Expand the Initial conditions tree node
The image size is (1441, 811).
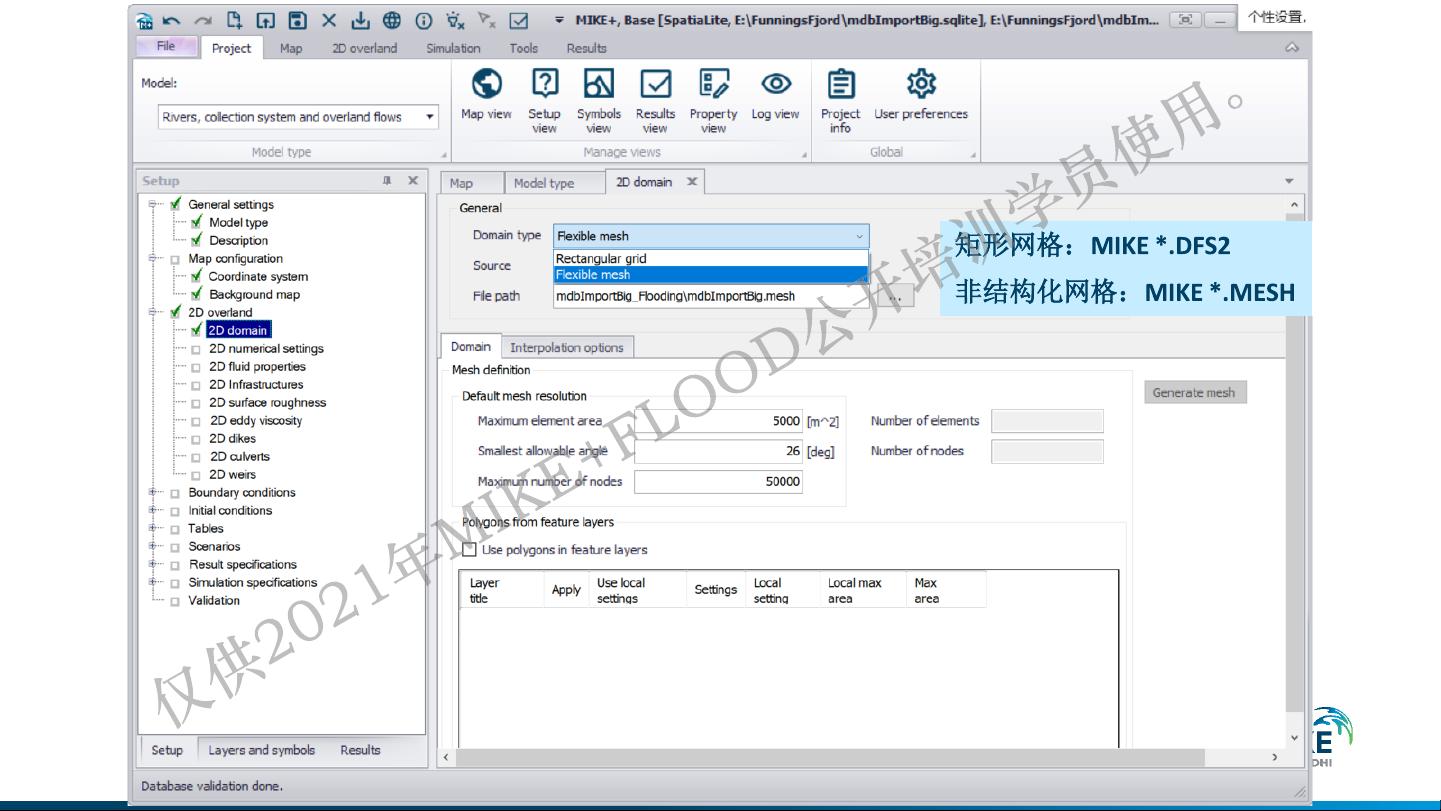154,510
